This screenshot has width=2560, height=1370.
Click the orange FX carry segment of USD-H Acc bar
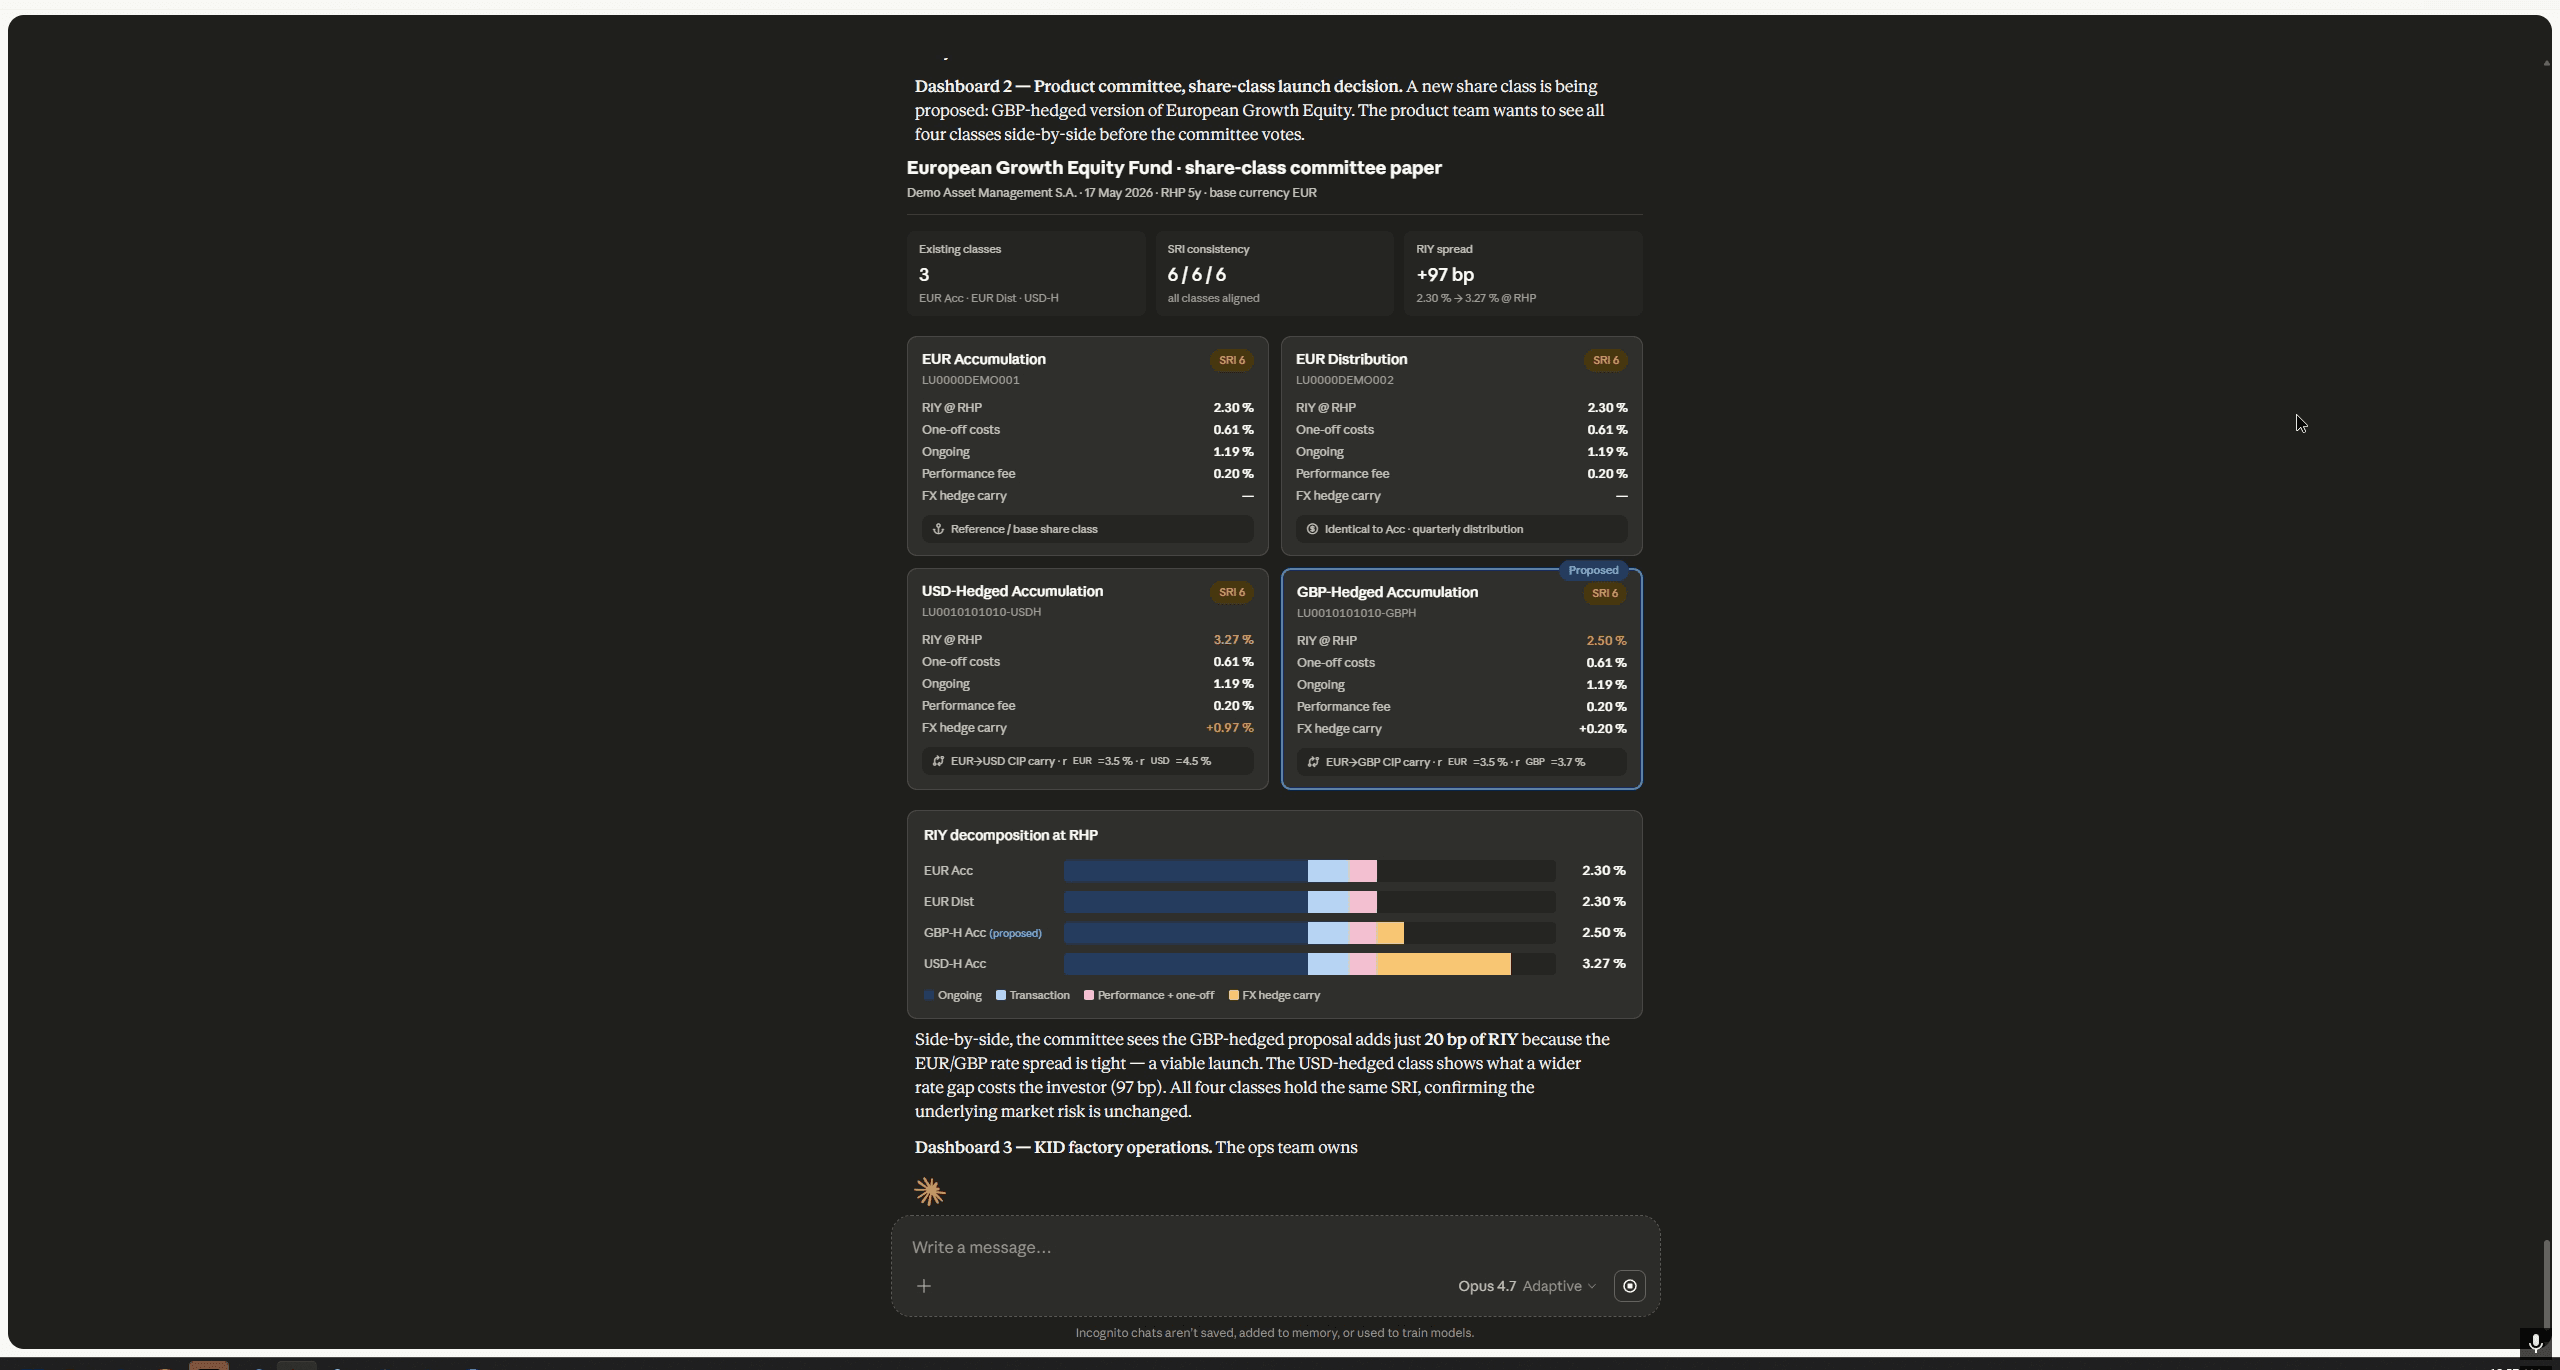click(1443, 964)
